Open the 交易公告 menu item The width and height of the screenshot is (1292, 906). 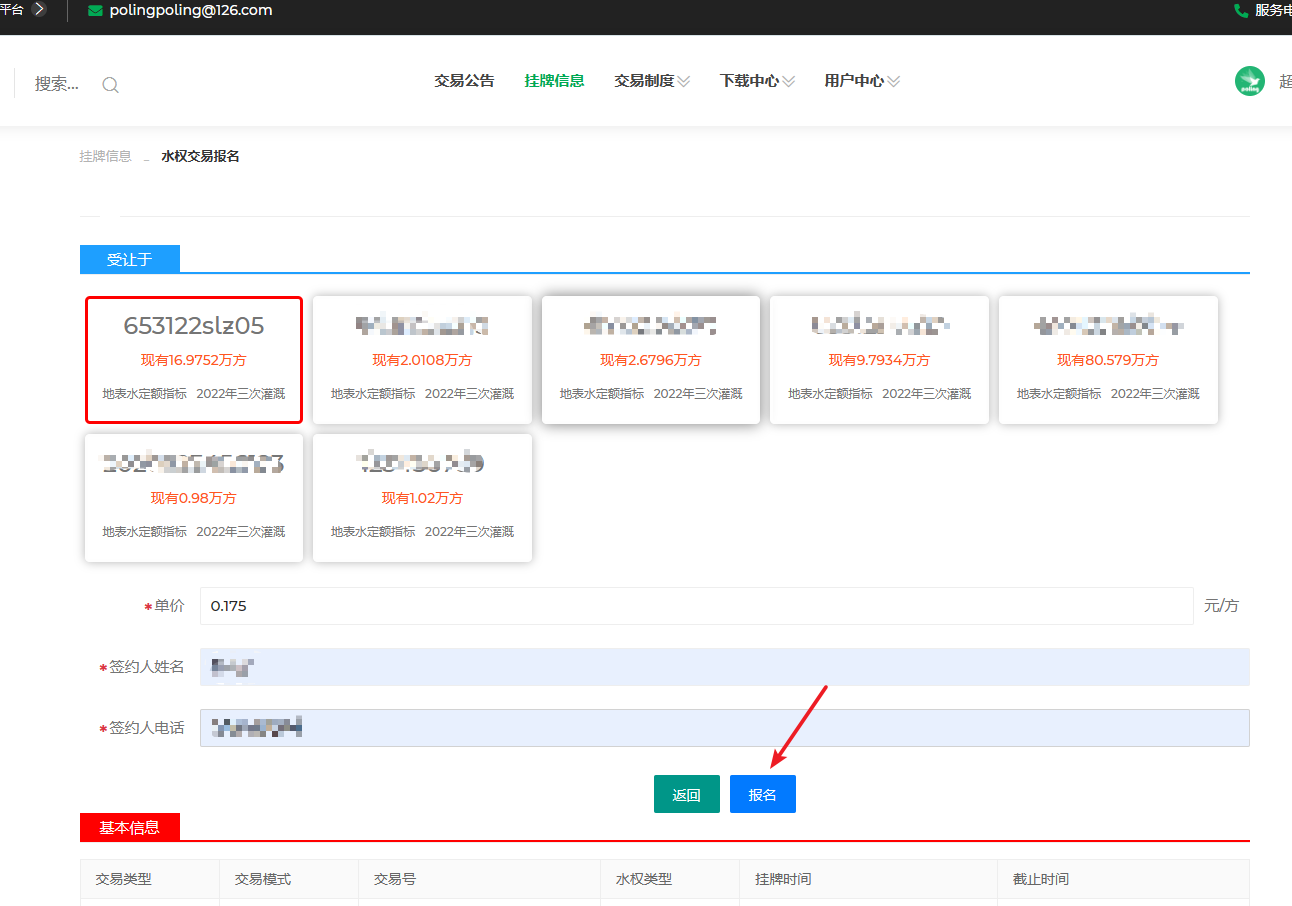click(464, 81)
